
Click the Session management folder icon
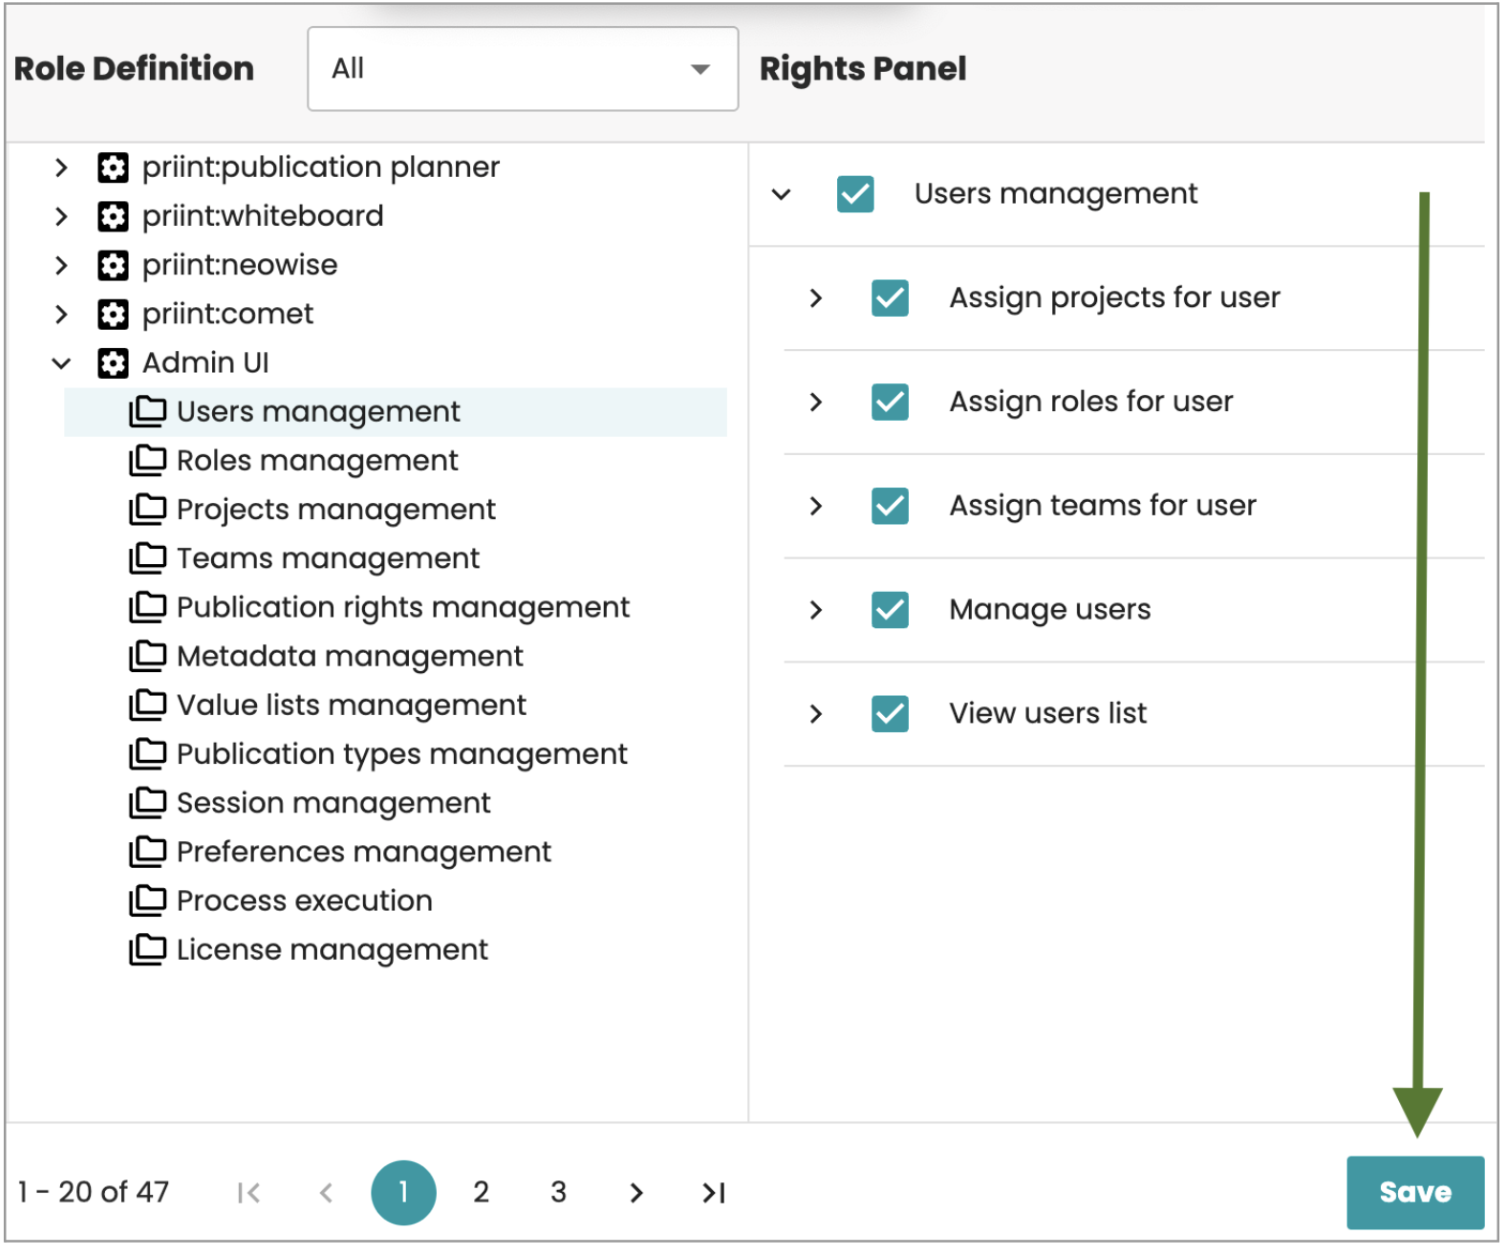coord(148,803)
